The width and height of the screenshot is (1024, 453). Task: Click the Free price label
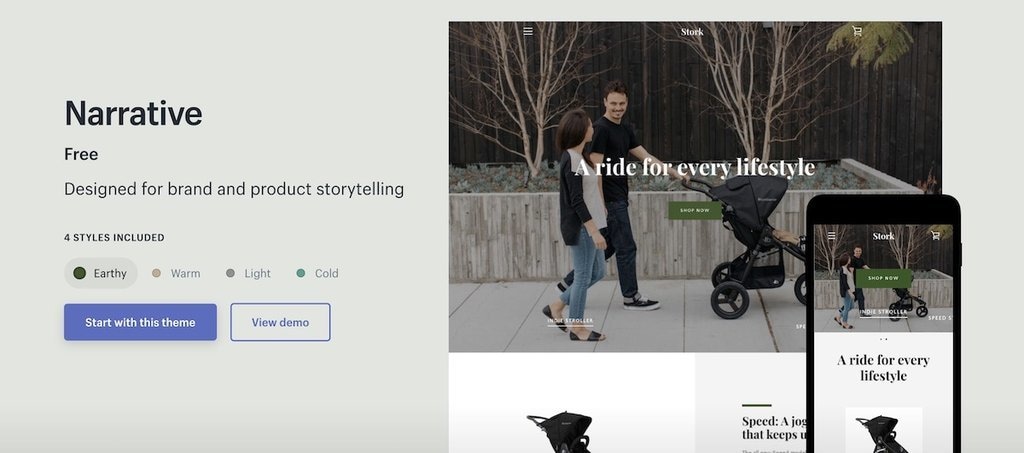coord(81,155)
